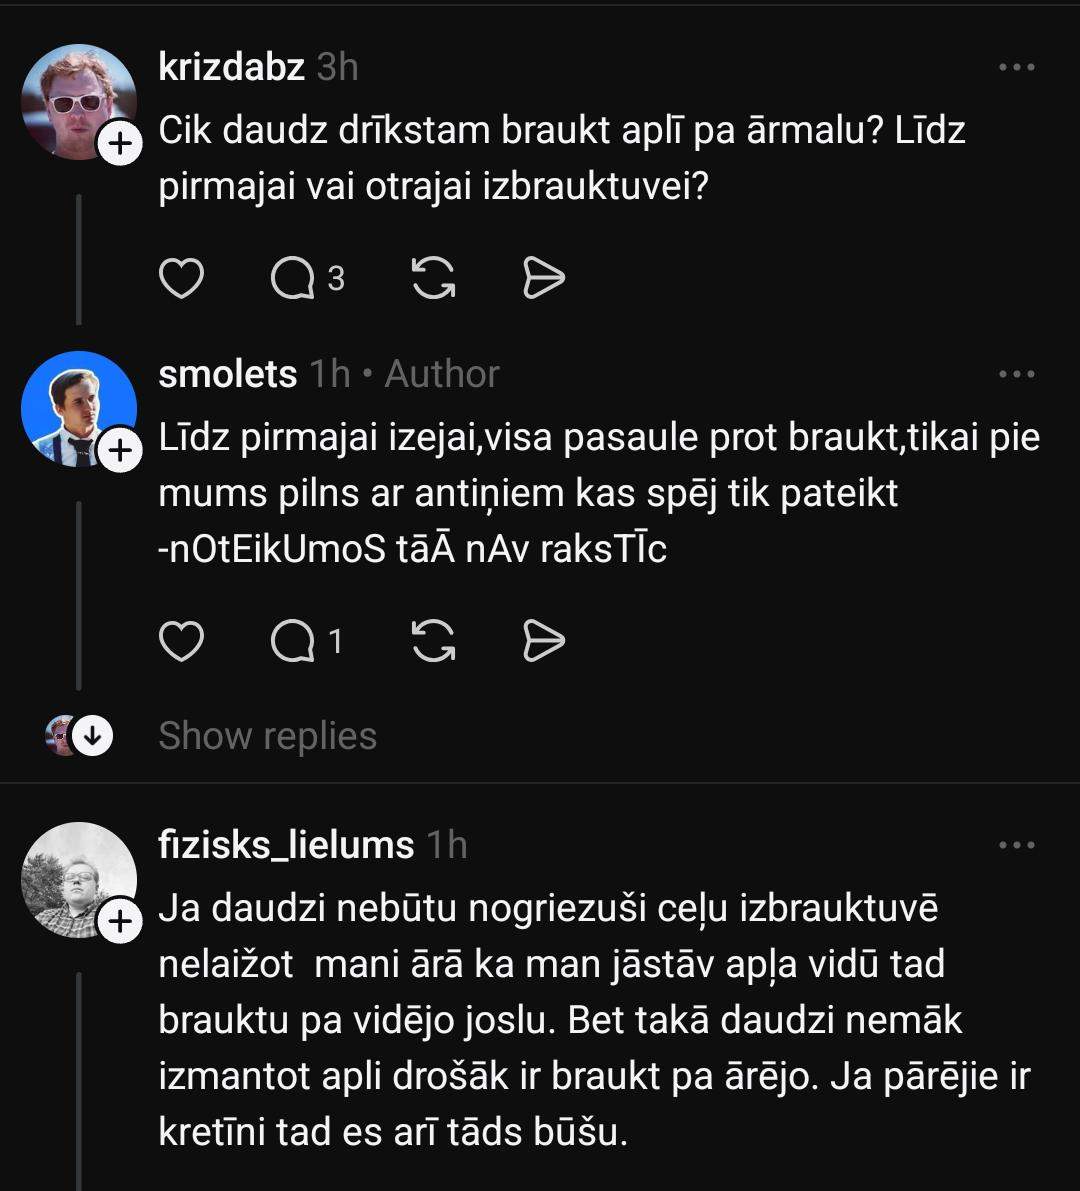This screenshot has width=1080, height=1191.
Task: Follow krizdabz via plus badge
Action: pos(119,146)
